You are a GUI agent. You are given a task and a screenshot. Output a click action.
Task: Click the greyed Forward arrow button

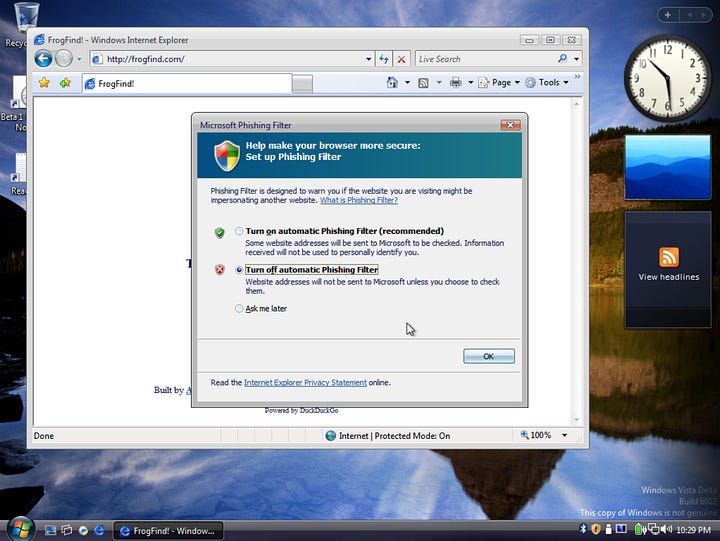[64, 59]
